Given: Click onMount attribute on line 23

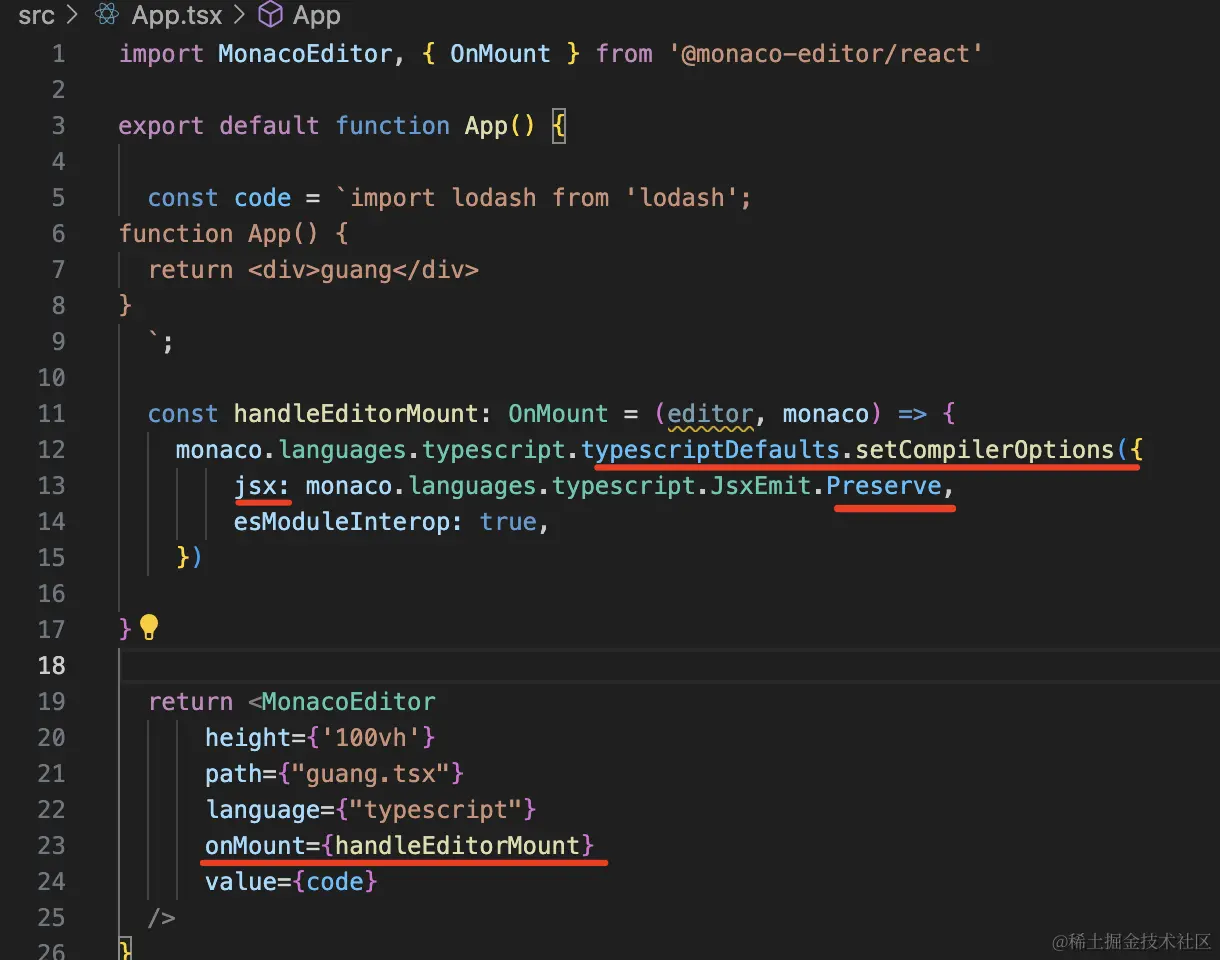Looking at the screenshot, I should 255,845.
